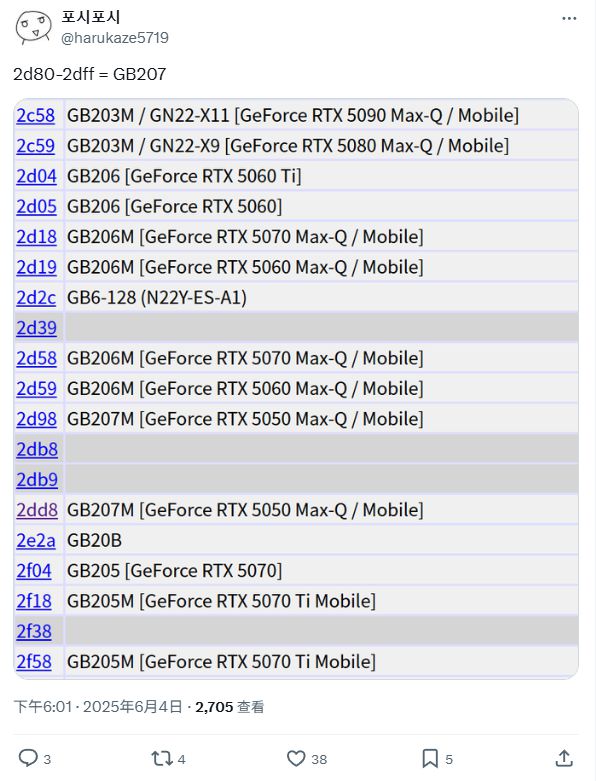Select the GB20B entry text

point(94,541)
